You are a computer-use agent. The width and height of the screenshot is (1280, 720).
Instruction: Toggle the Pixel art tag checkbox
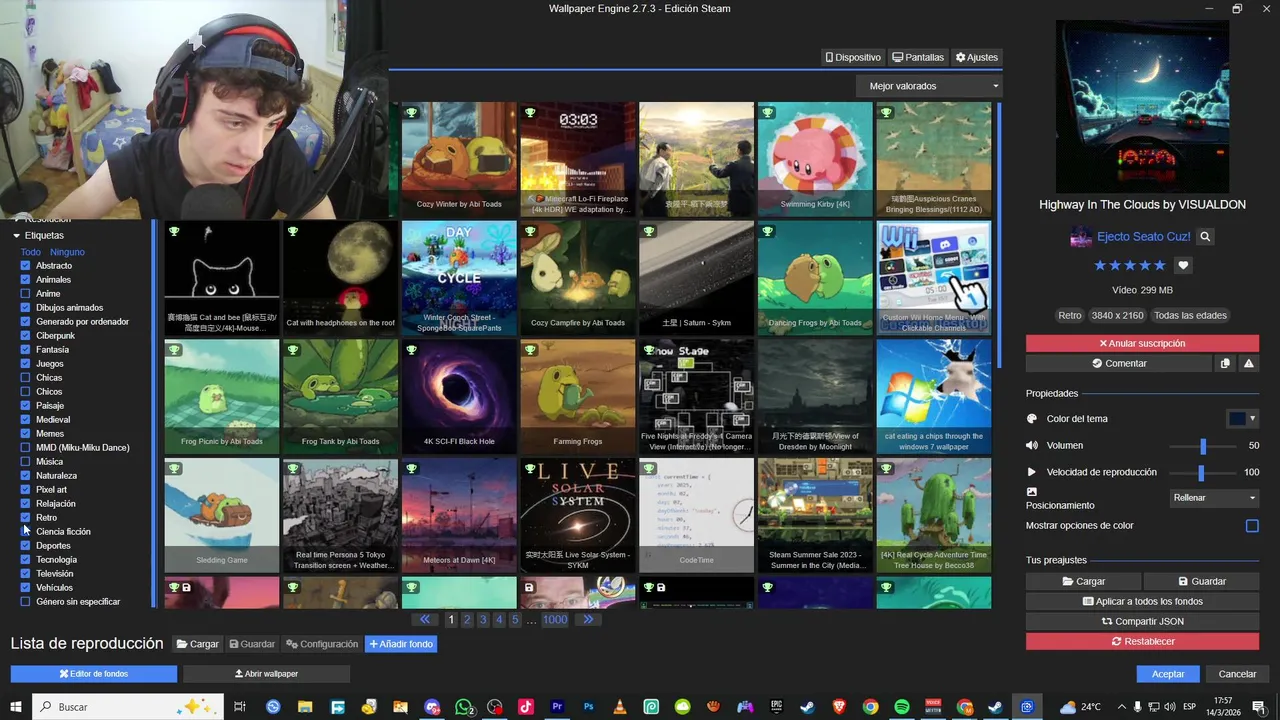coord(26,490)
